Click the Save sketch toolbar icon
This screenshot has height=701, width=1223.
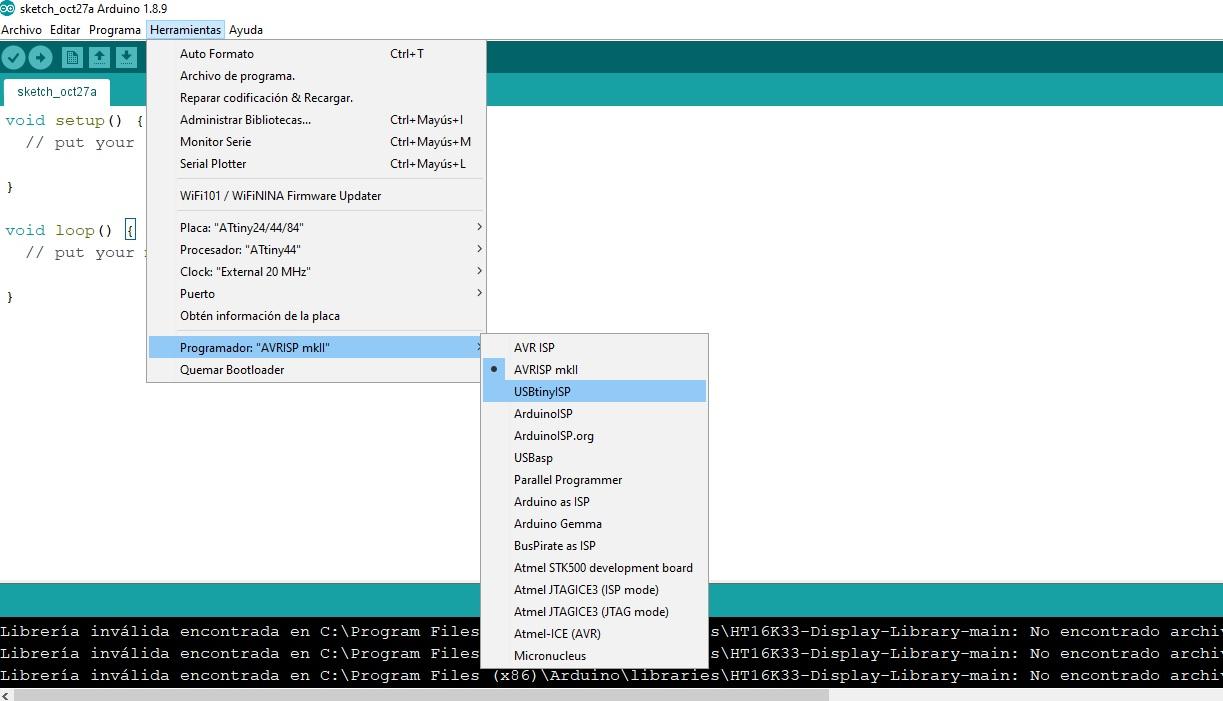tap(126, 58)
